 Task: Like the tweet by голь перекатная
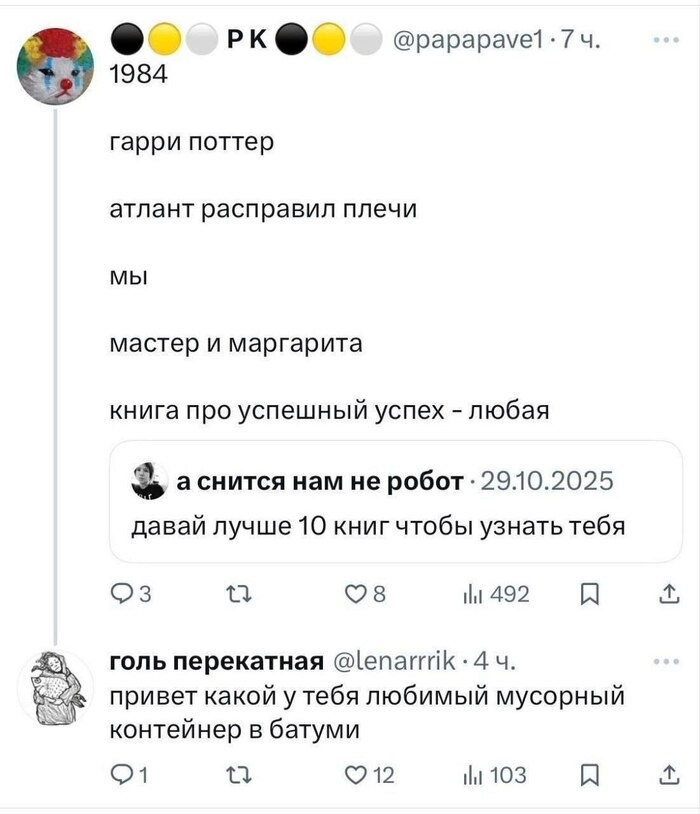[x=358, y=768]
